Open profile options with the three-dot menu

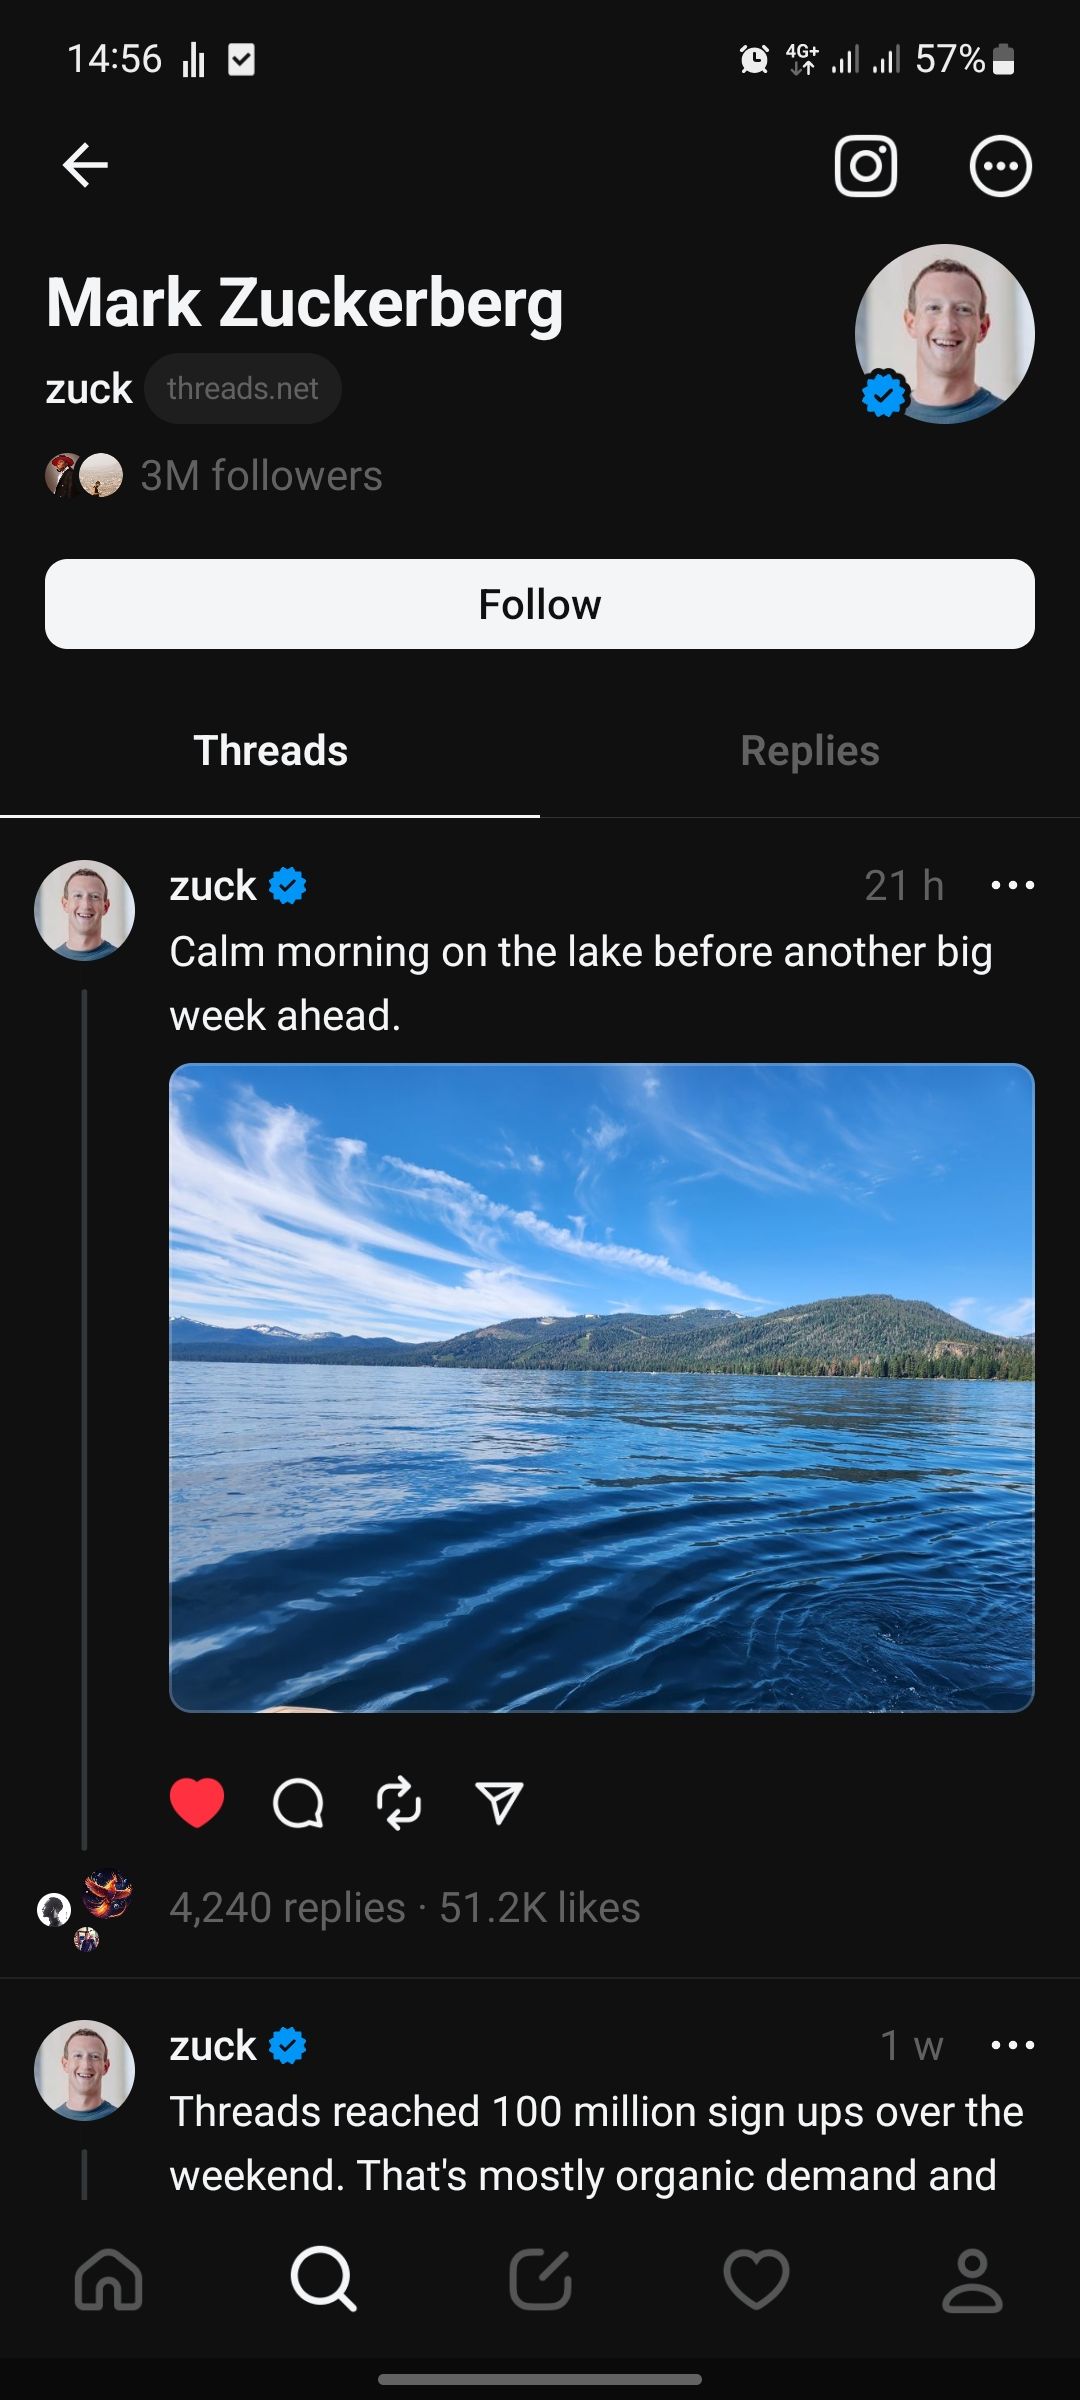click(x=999, y=166)
